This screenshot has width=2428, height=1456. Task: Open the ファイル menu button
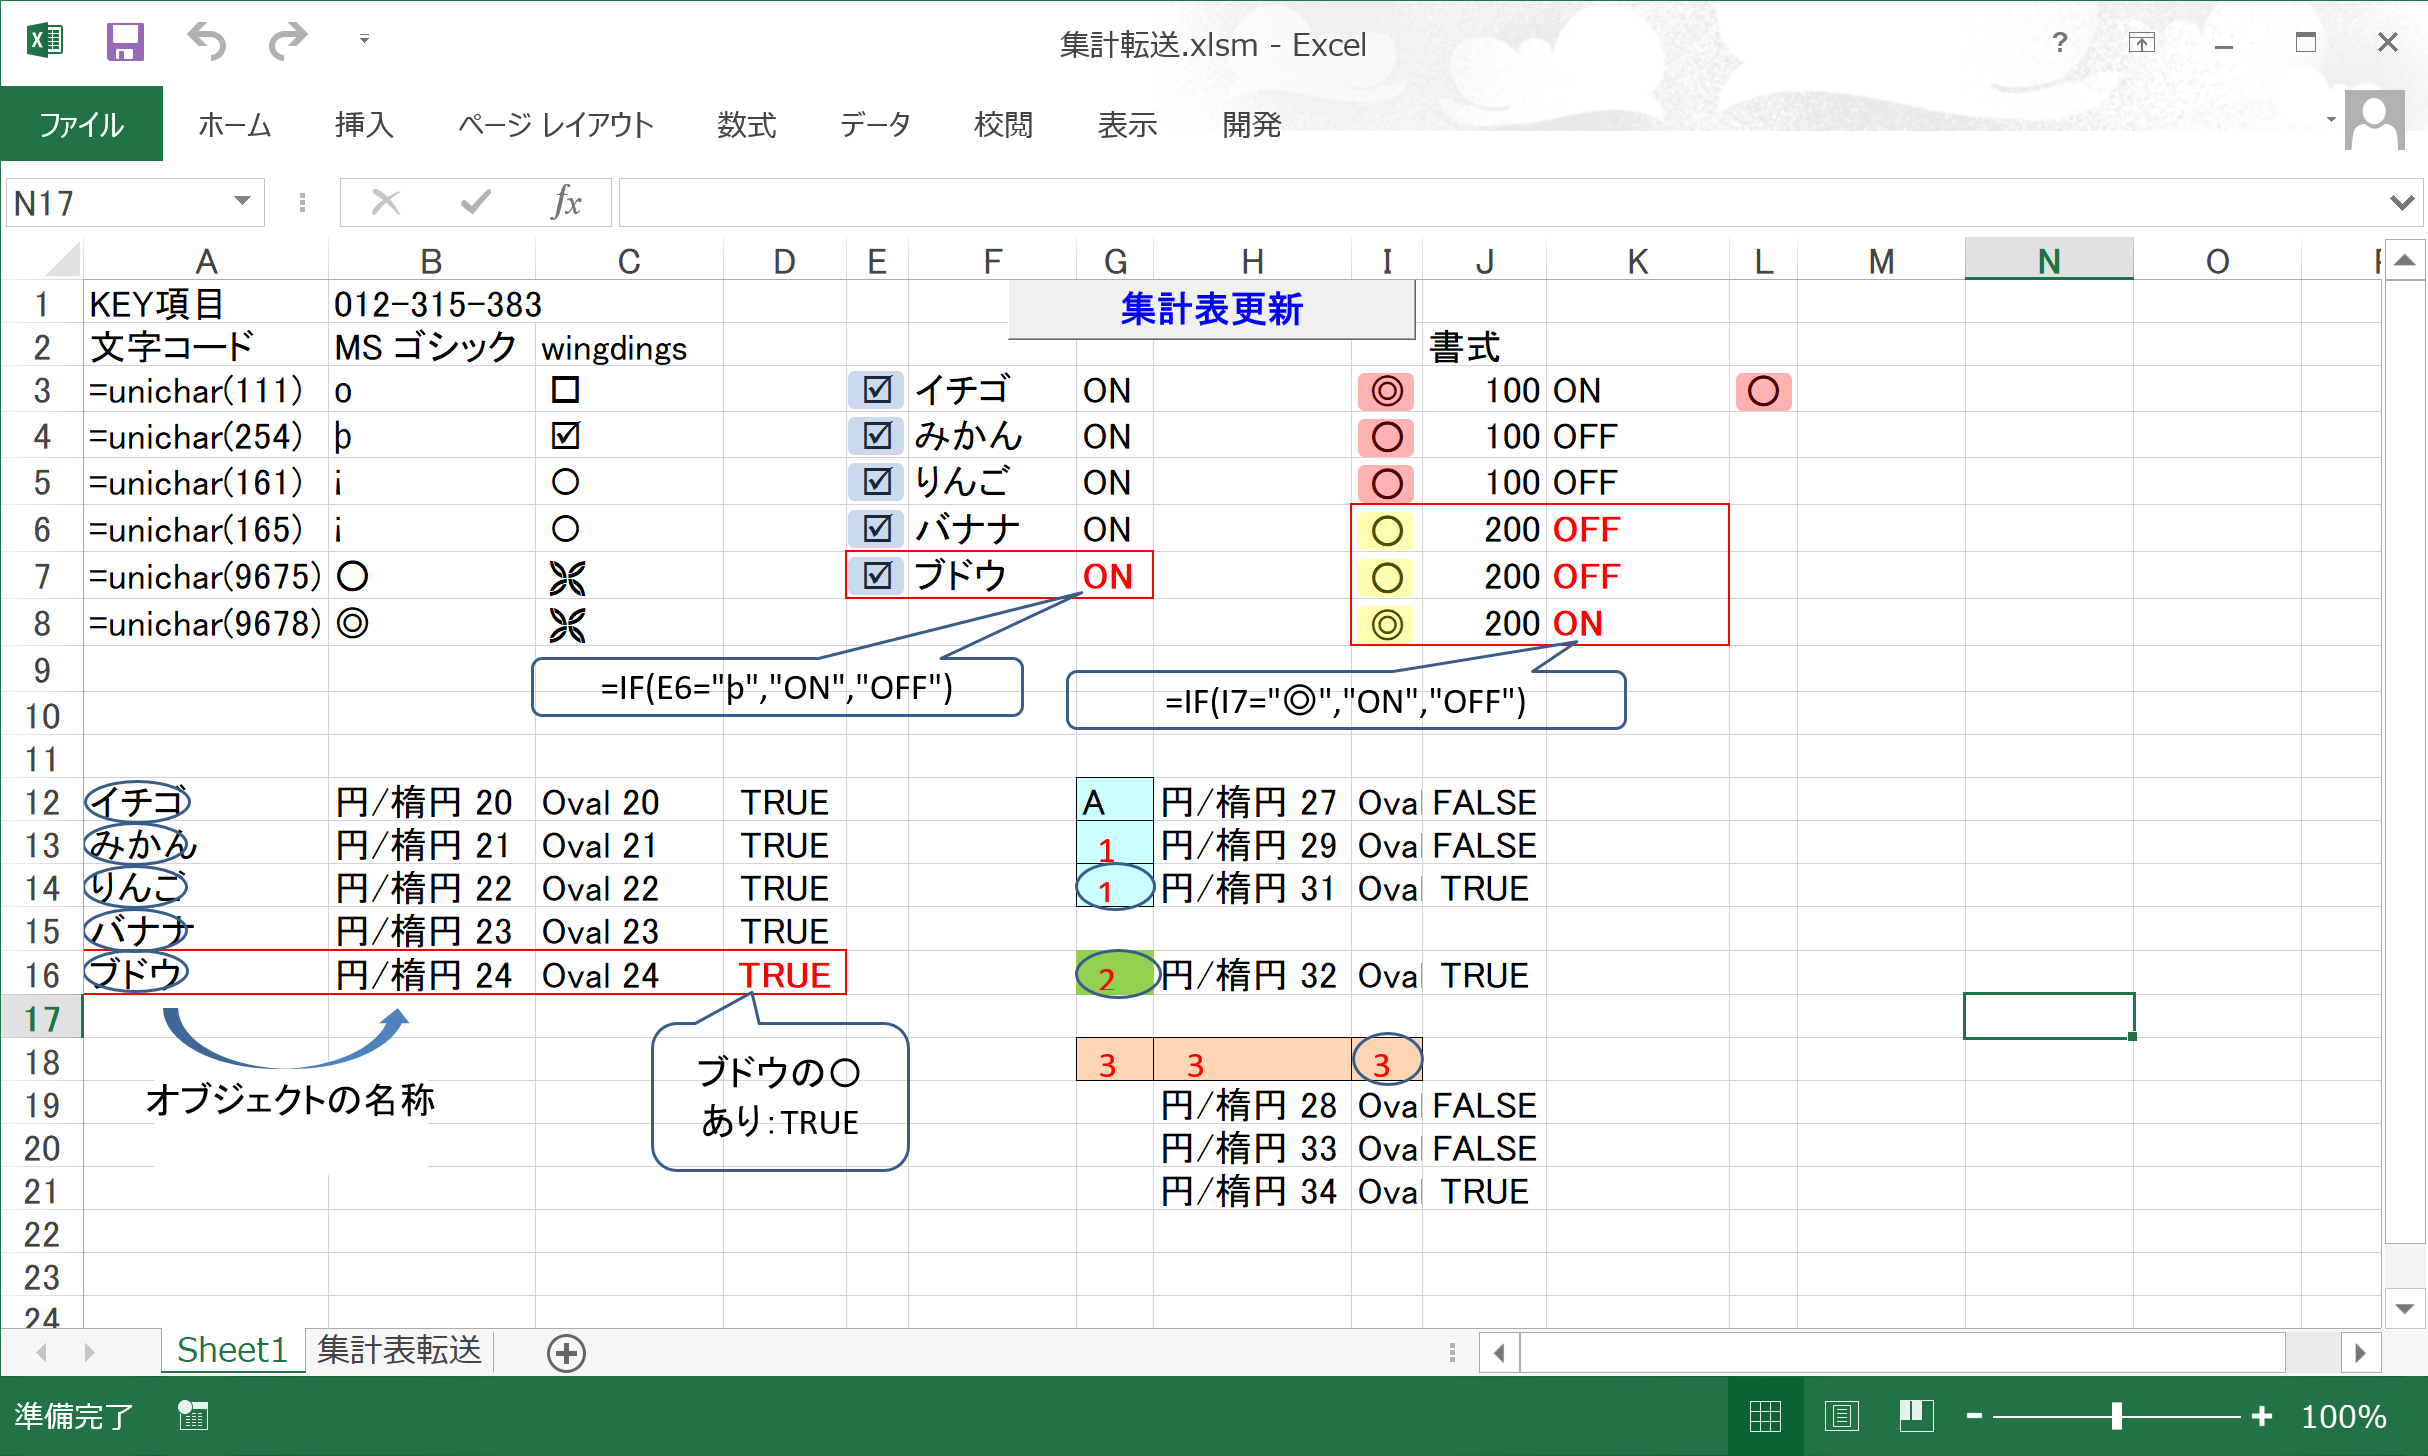[81, 125]
